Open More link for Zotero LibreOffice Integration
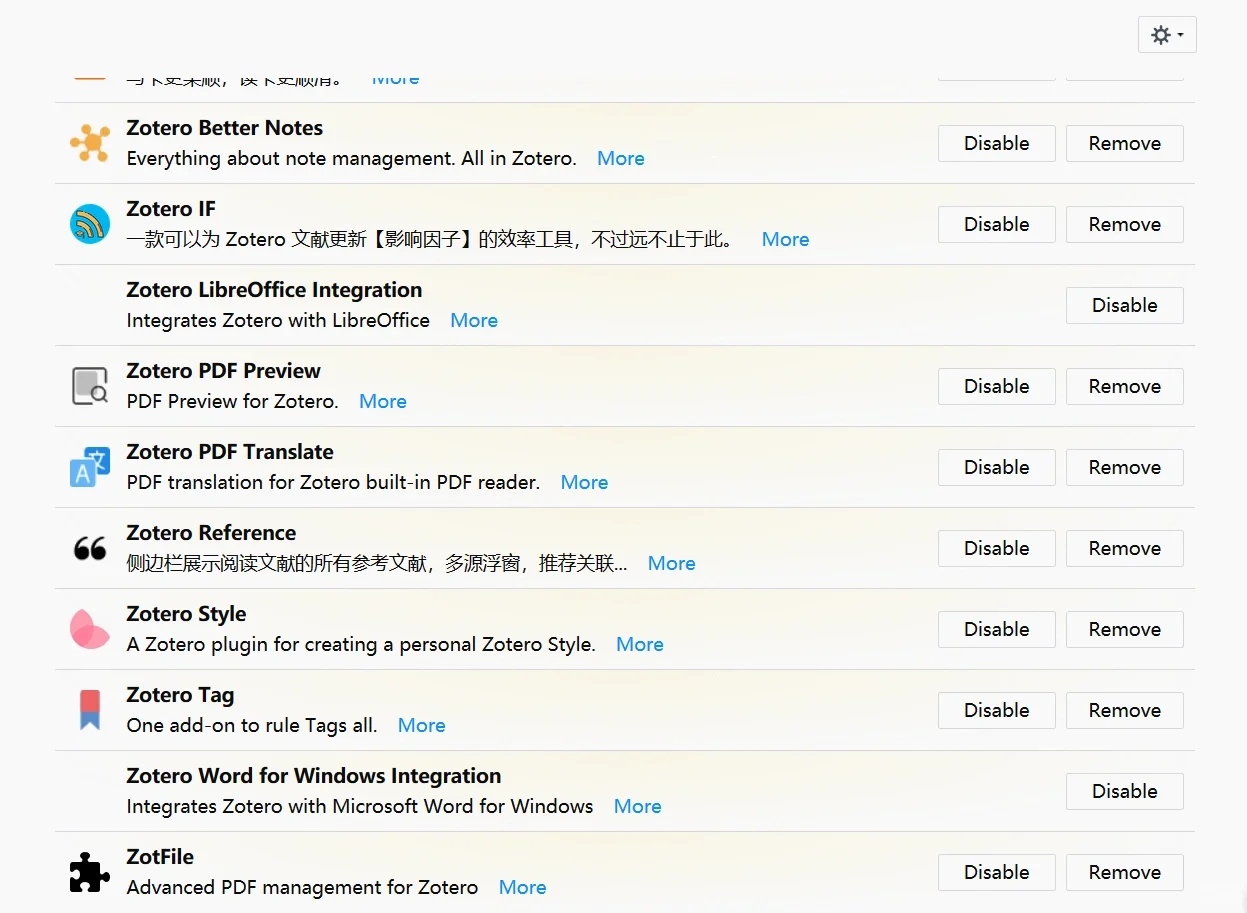 [474, 320]
